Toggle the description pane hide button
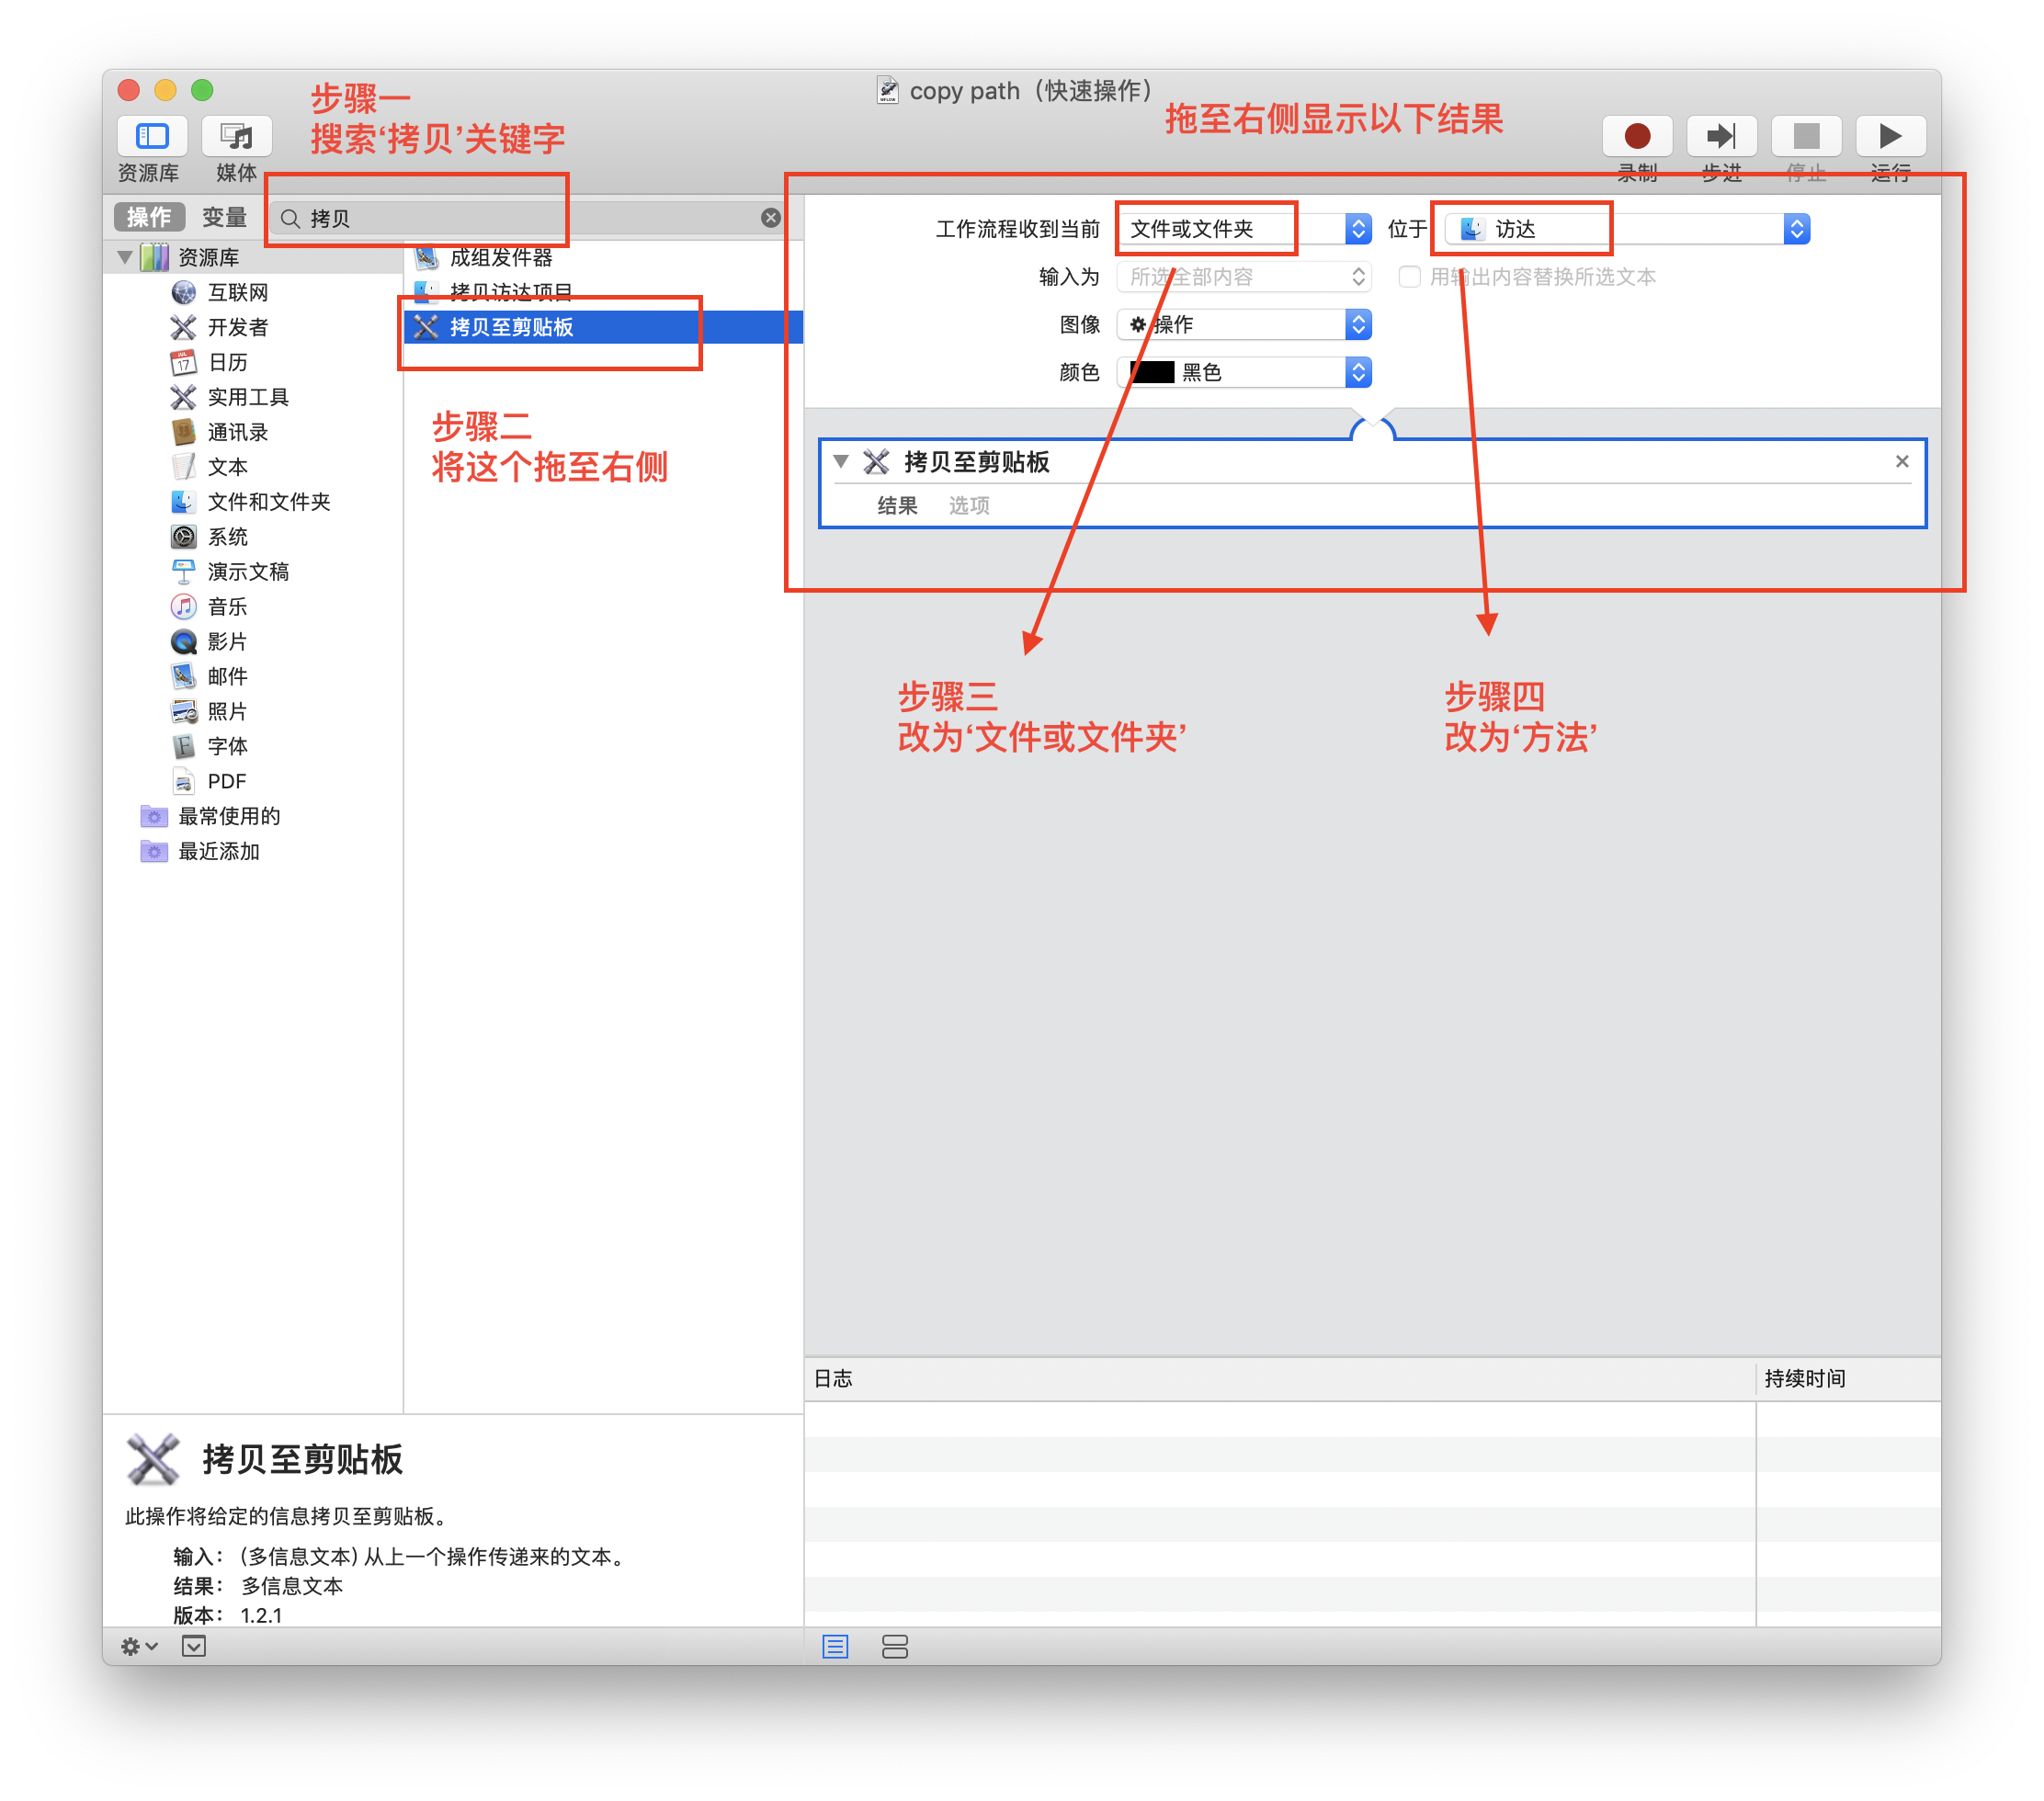 194,1646
